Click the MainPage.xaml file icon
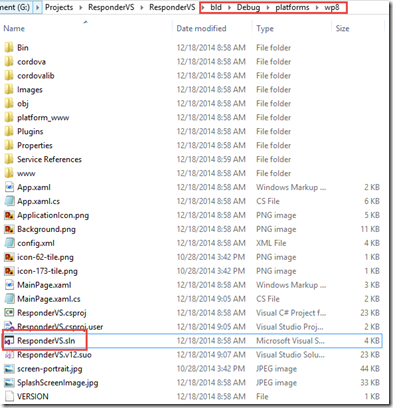393x408 pixels. point(9,285)
